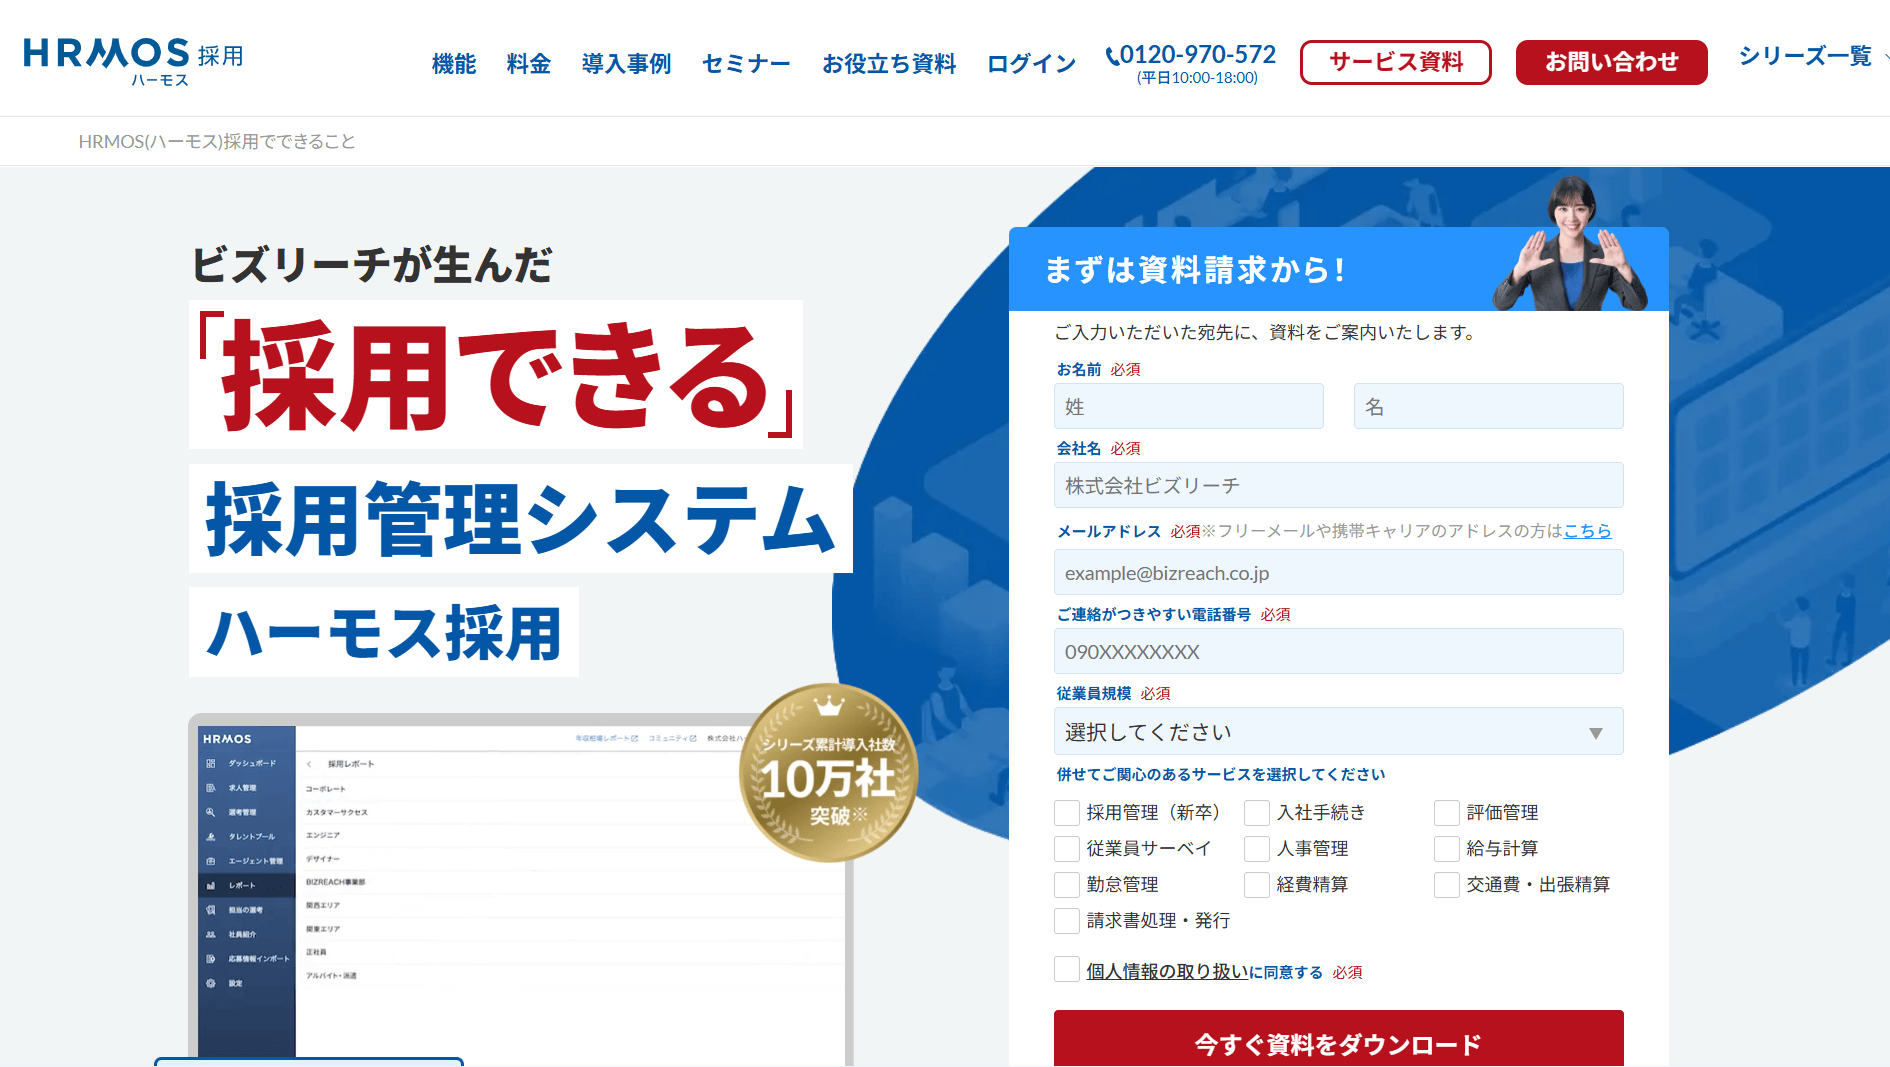The image size is (1890, 1067).
Task: Enable the 給与計算 checkbox
Action: (x=1447, y=849)
